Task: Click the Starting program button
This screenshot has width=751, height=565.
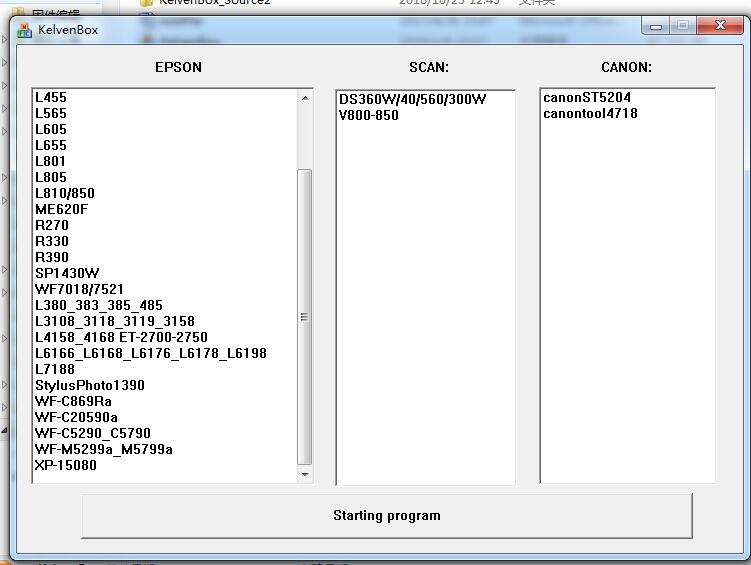Action: (386, 516)
